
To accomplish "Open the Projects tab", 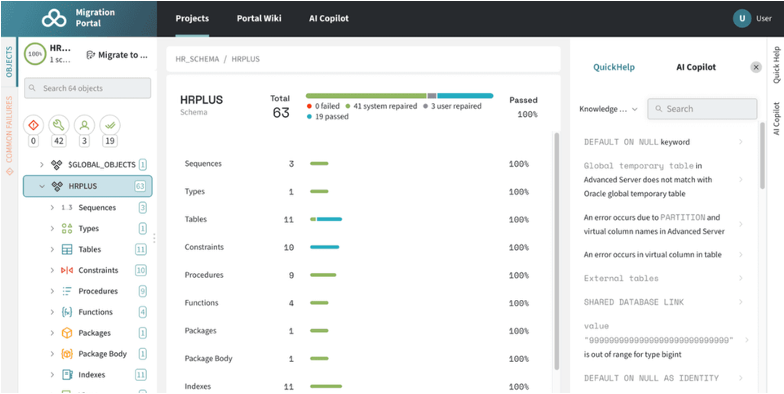I will click(x=192, y=18).
